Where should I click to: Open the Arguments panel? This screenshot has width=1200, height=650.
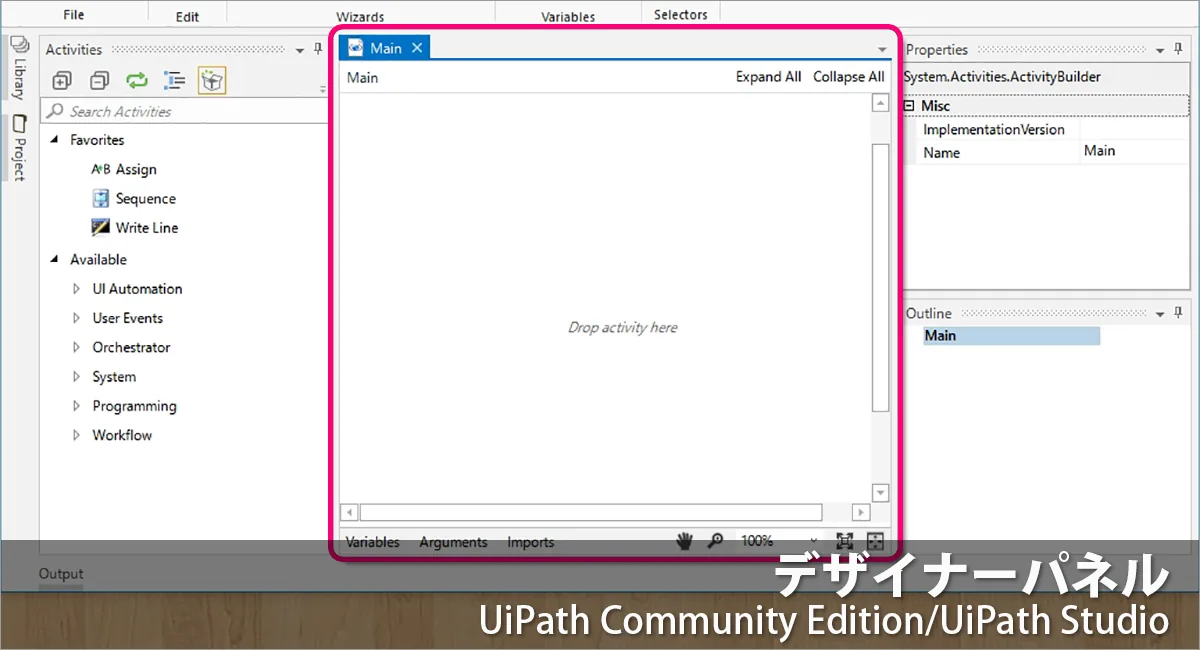coord(453,542)
